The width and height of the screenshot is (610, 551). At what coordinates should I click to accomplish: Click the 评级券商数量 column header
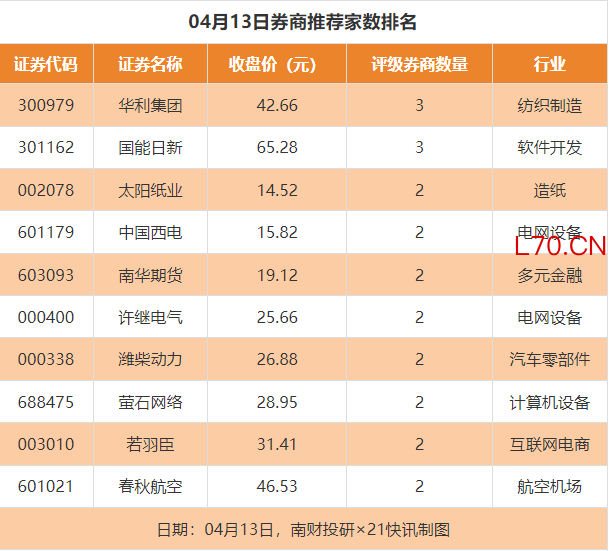(x=419, y=65)
